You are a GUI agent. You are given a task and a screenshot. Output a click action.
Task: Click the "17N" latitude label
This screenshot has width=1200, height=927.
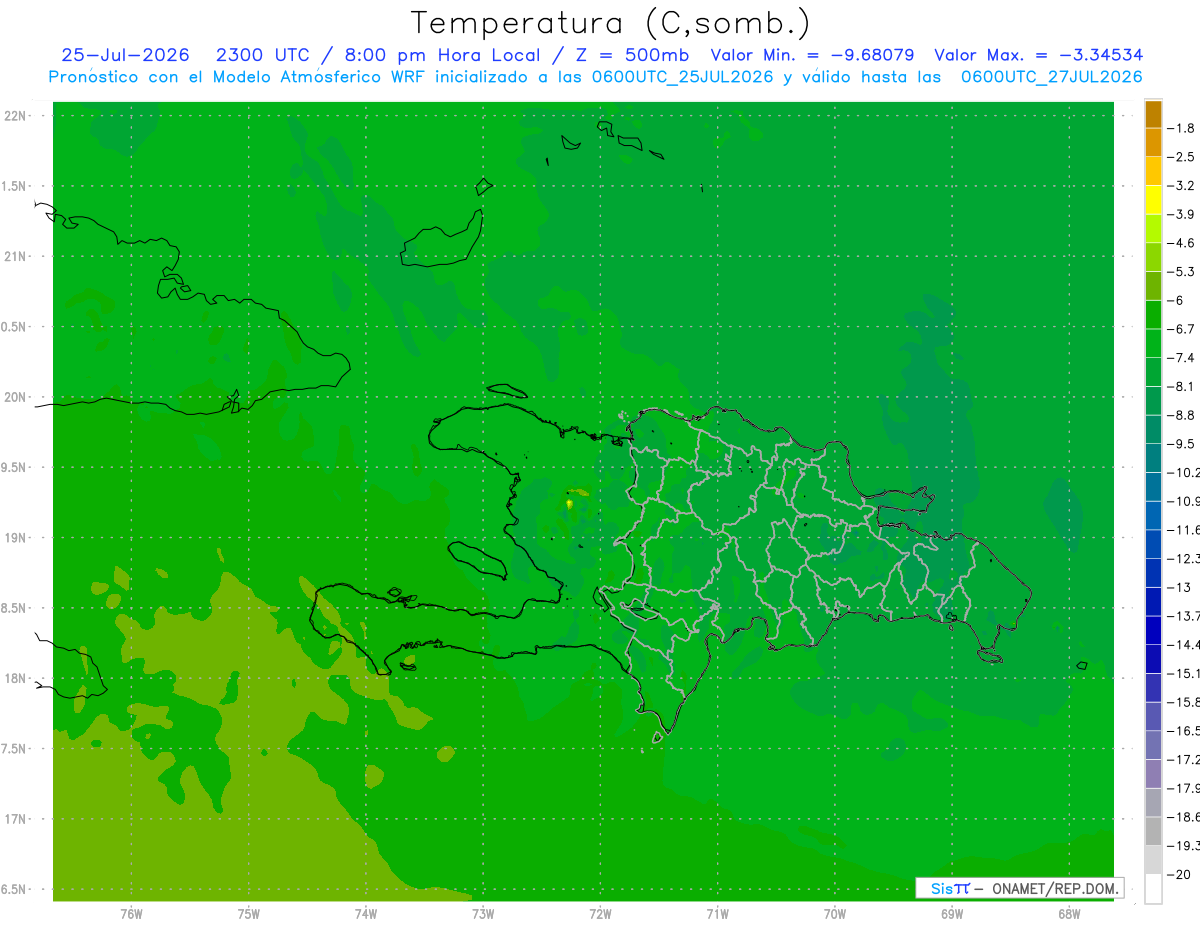(16, 819)
